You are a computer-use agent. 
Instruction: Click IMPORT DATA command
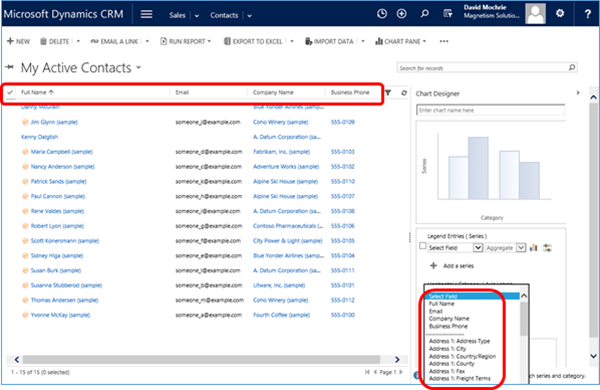(x=329, y=41)
